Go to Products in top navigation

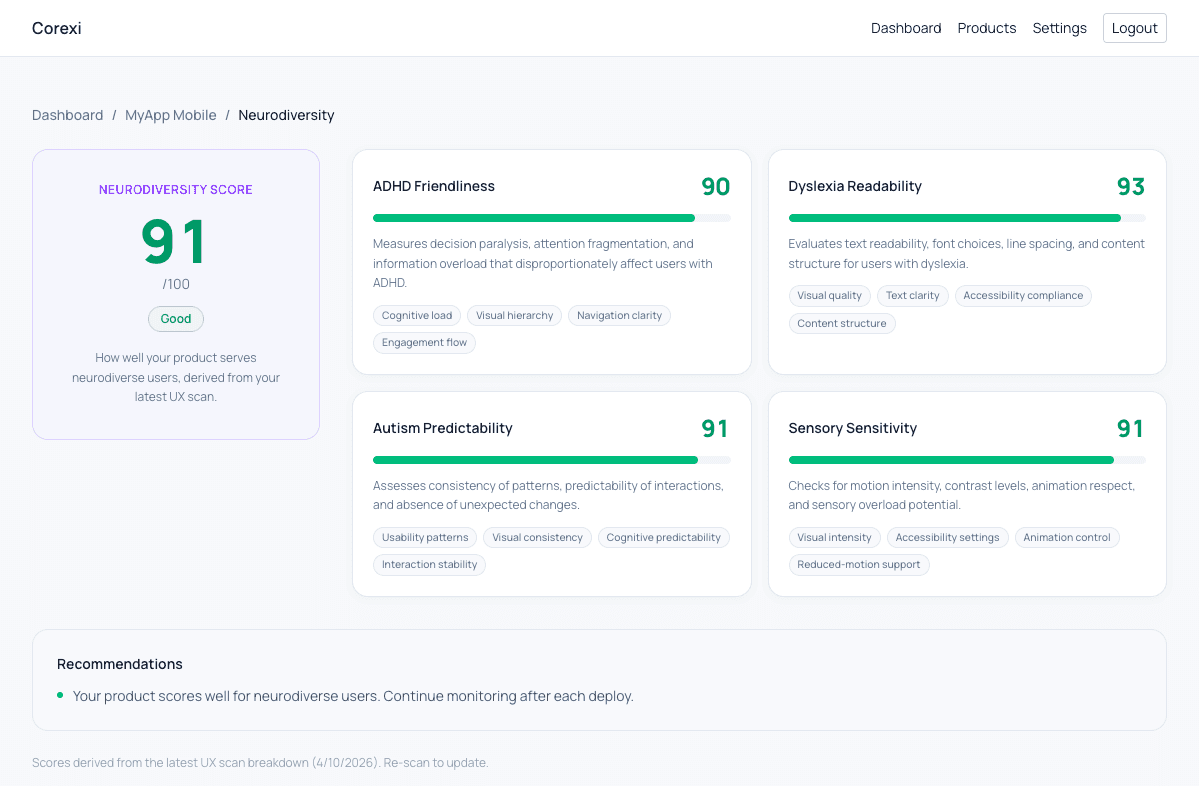coord(986,28)
